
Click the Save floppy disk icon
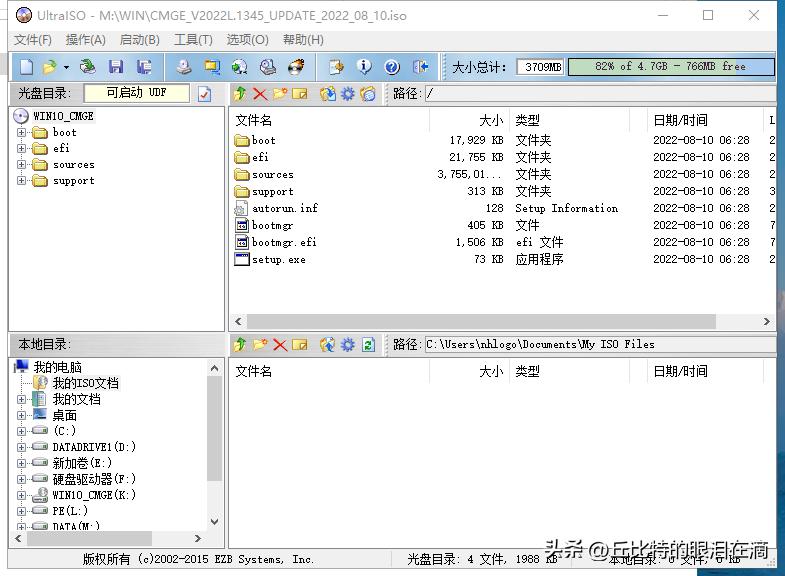click(x=116, y=67)
